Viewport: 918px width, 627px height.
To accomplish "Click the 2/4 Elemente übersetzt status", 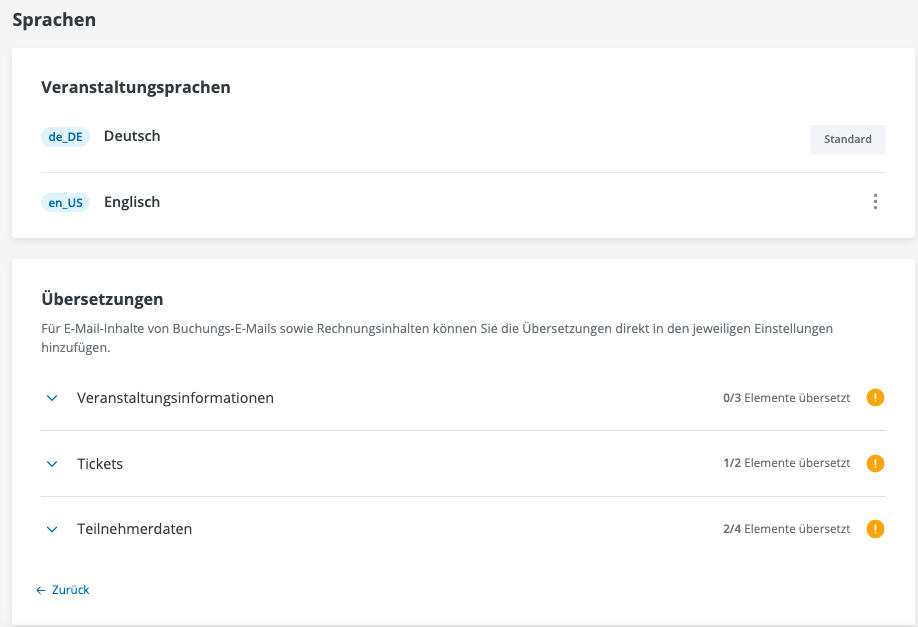I will [786, 529].
